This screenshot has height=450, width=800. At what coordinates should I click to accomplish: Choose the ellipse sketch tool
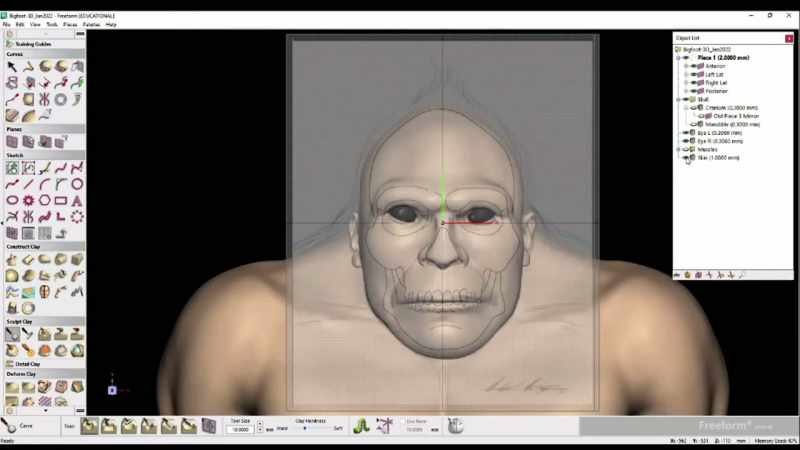coord(12,201)
